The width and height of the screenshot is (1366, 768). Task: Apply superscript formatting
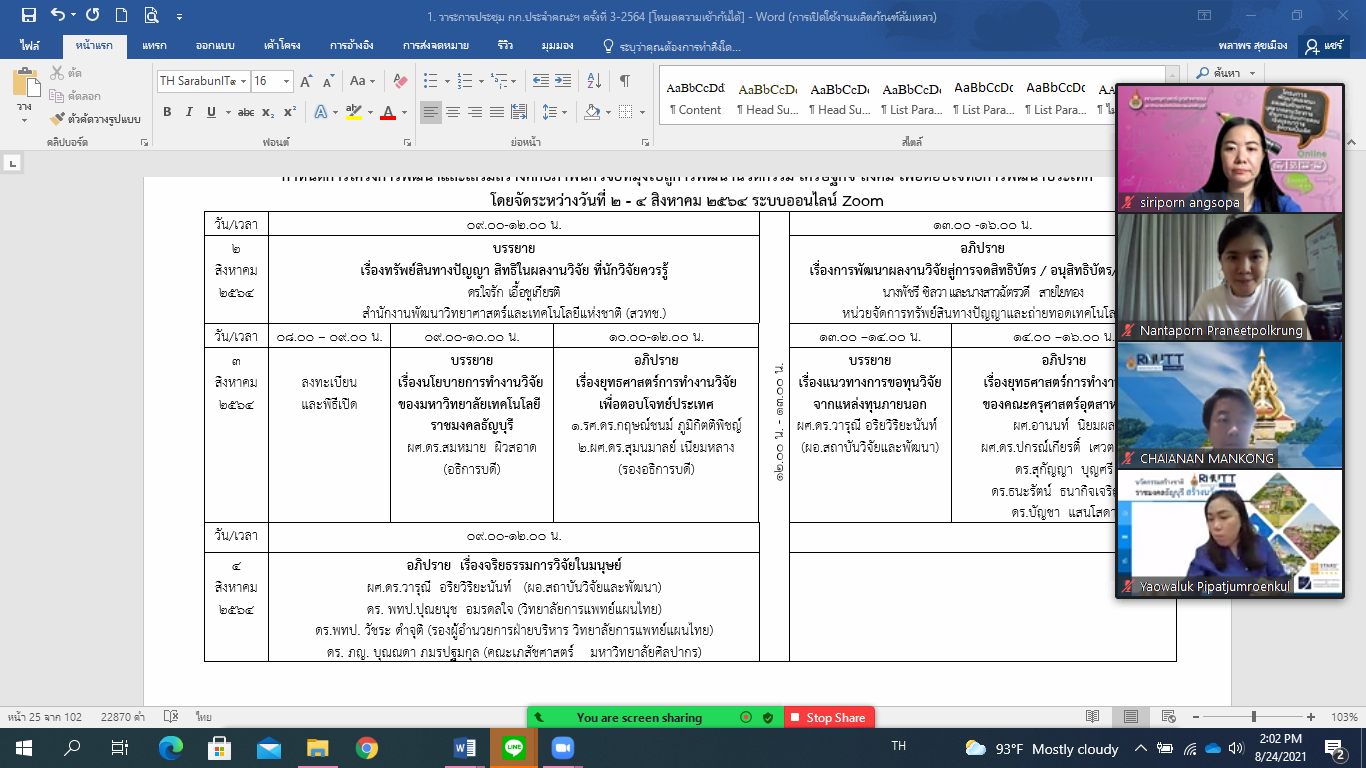pos(289,112)
